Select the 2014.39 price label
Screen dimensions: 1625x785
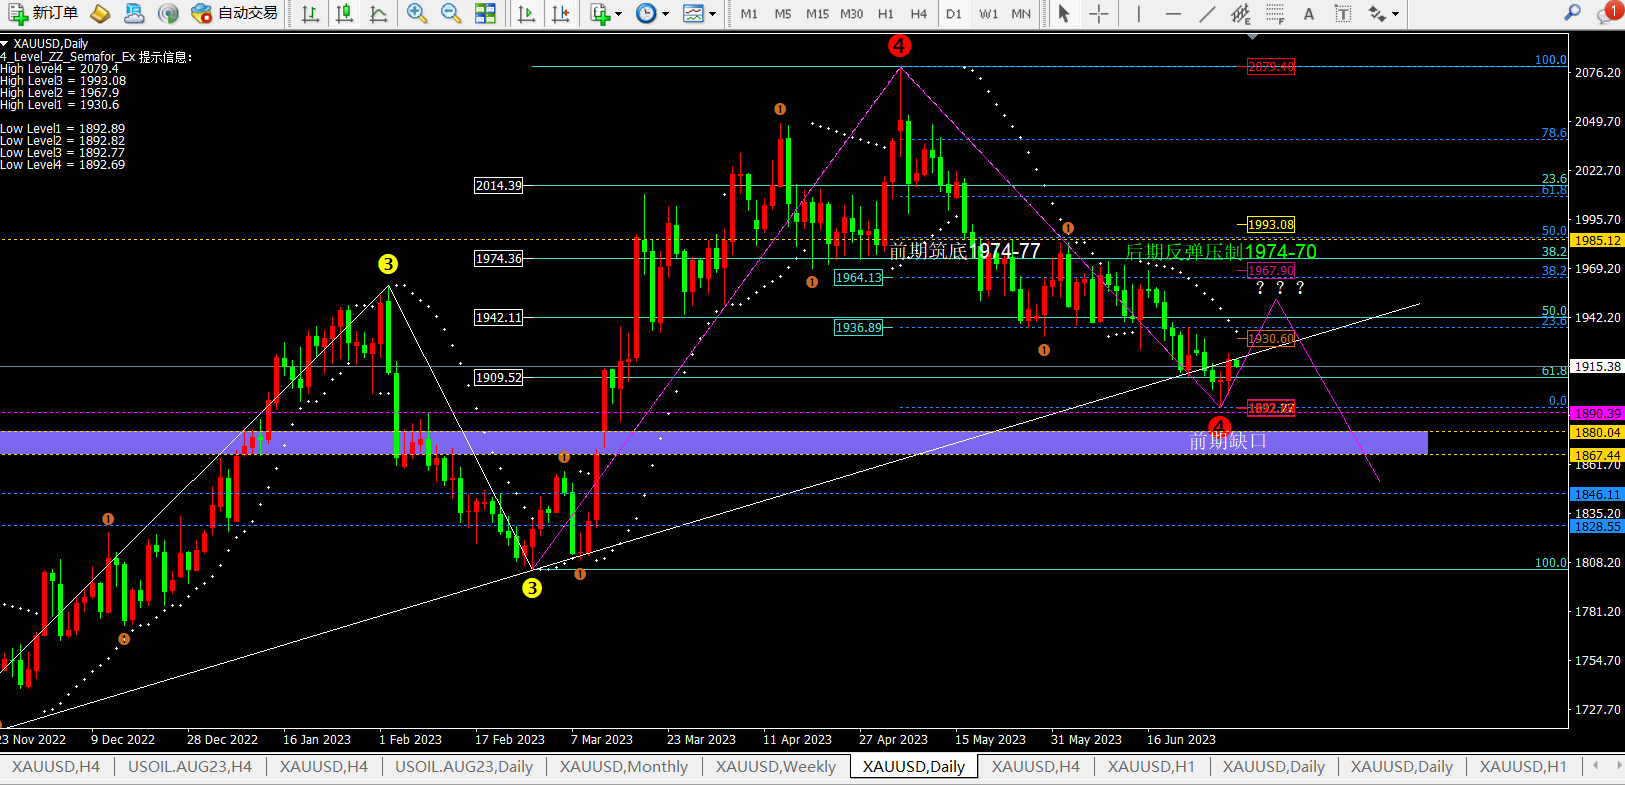pos(498,185)
